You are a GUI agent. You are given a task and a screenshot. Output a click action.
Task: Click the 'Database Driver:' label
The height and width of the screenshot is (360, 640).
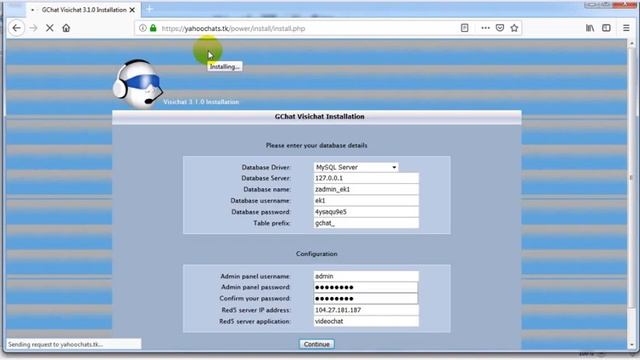pyautogui.click(x=266, y=167)
